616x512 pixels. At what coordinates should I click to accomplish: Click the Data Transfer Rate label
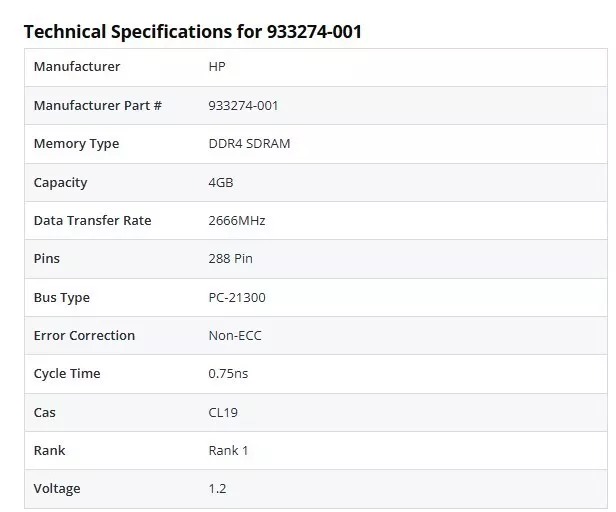tap(92, 220)
